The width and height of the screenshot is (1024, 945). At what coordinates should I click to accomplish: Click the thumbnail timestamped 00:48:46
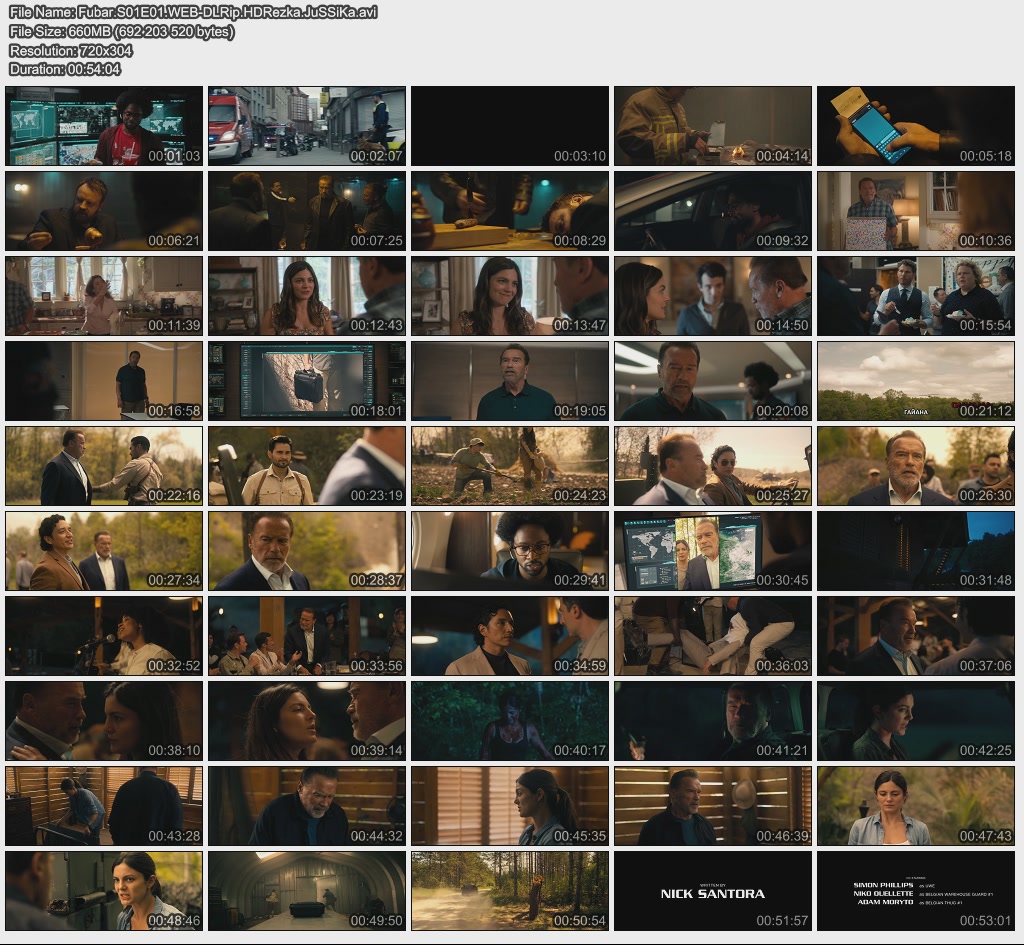pyautogui.click(x=104, y=891)
